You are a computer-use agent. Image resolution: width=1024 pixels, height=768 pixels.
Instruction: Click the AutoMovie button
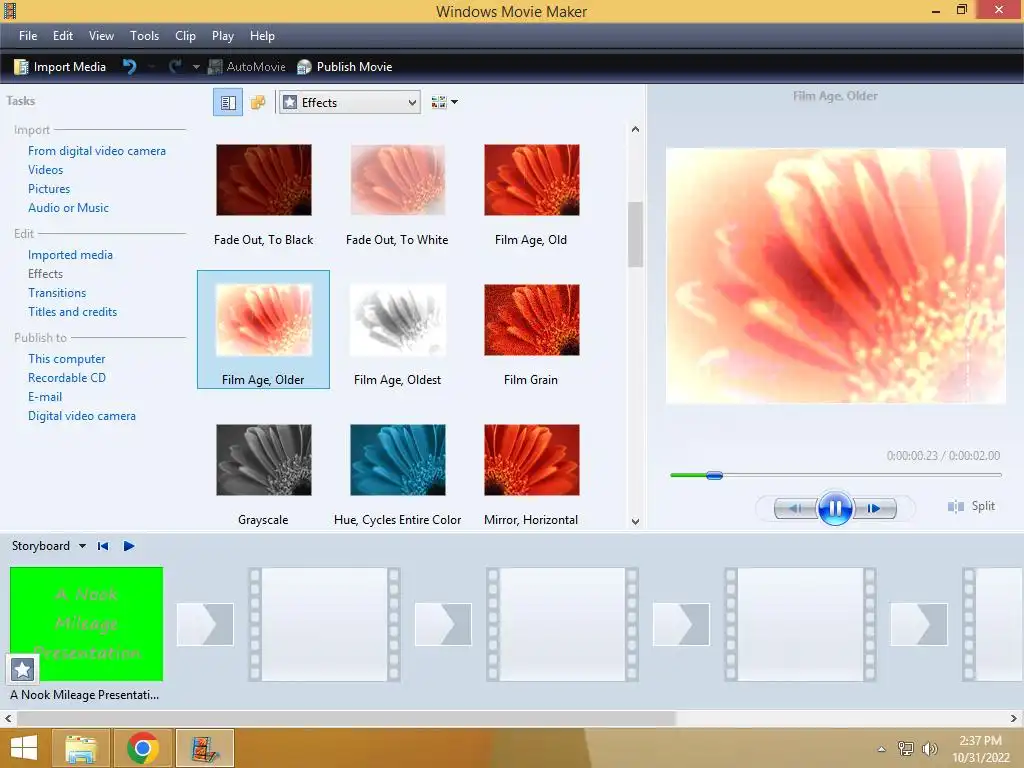click(x=247, y=67)
